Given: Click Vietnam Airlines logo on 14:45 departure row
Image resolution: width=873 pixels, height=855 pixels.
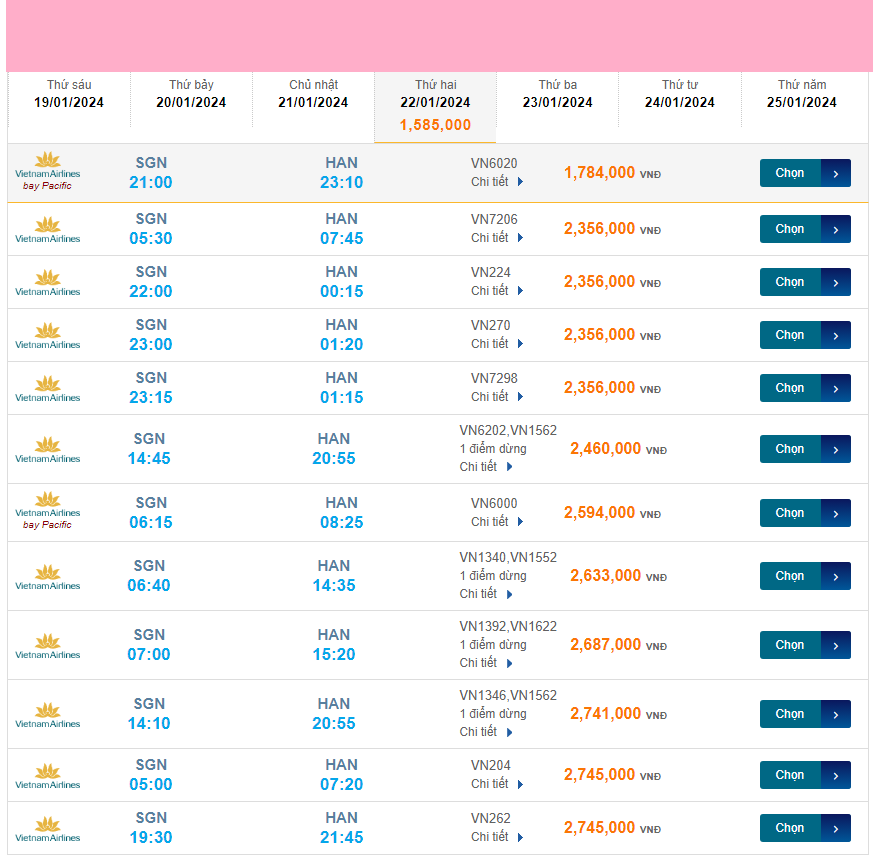Looking at the screenshot, I should click(48, 449).
